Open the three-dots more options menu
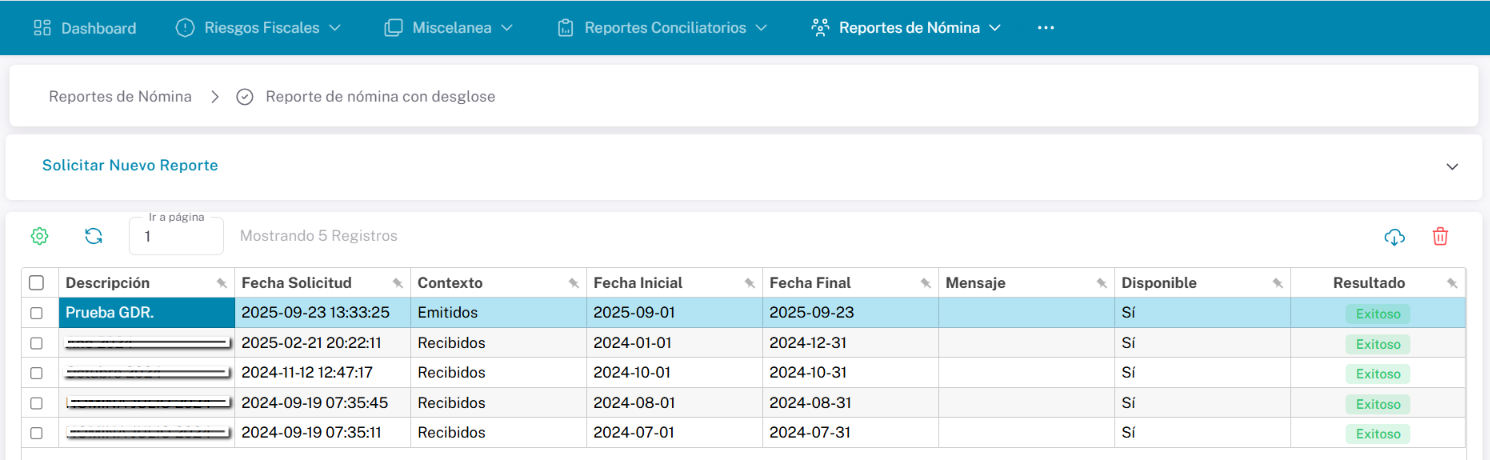This screenshot has height=460, width=1490. (1046, 28)
